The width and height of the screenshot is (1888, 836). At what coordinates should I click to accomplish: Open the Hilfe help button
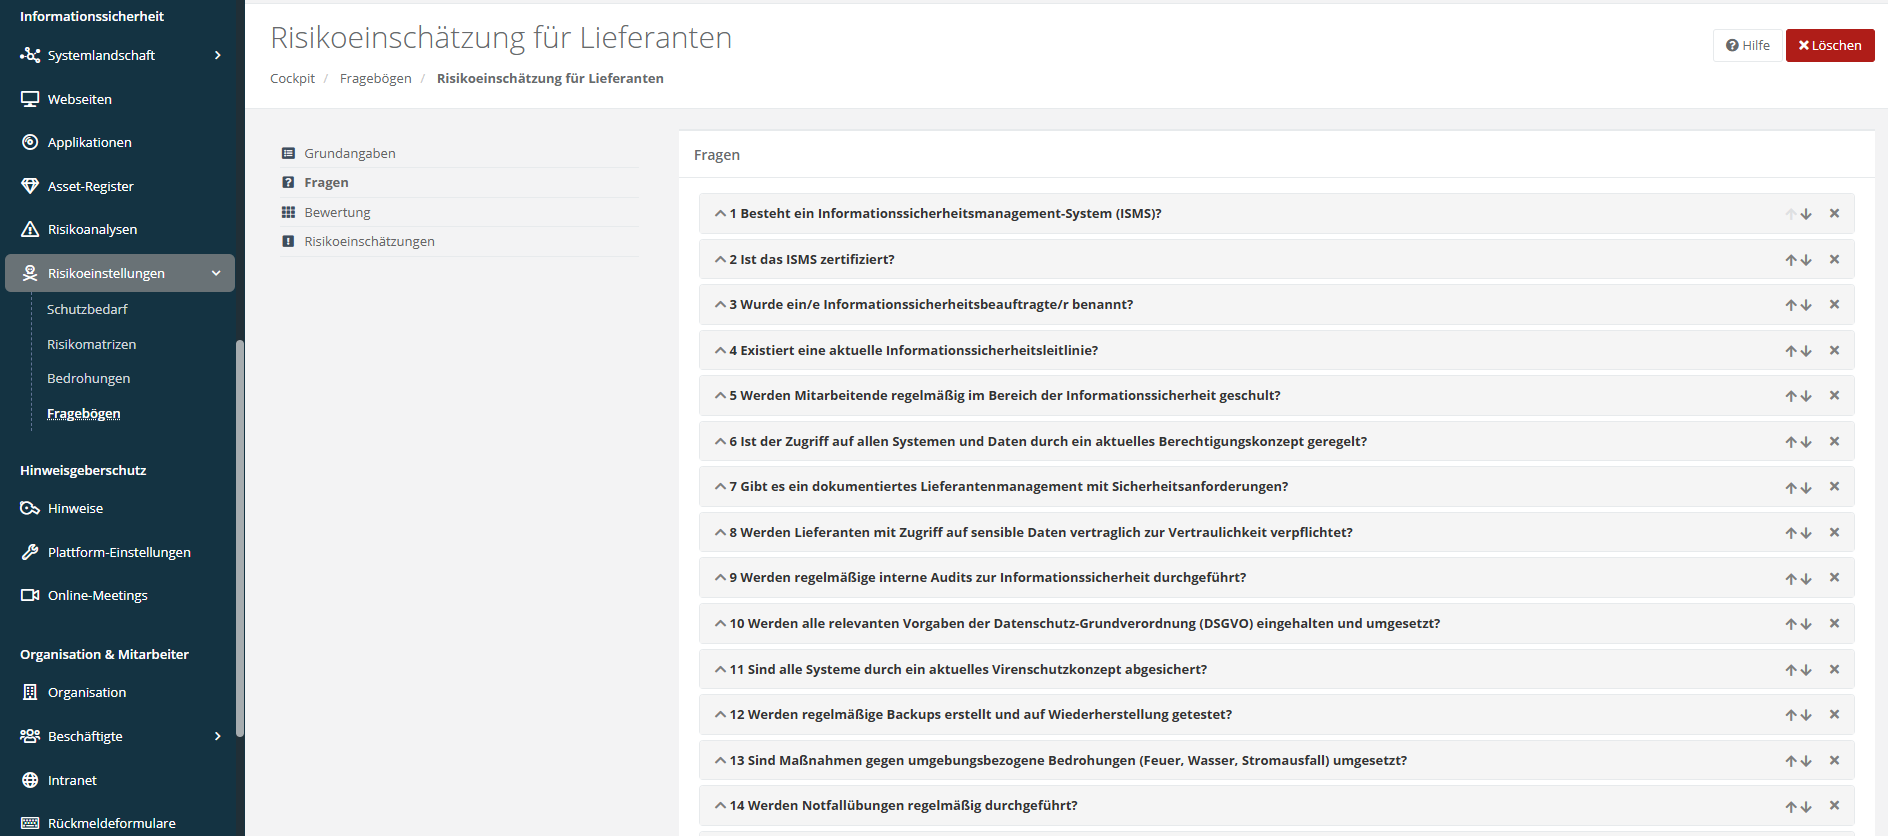click(x=1747, y=45)
